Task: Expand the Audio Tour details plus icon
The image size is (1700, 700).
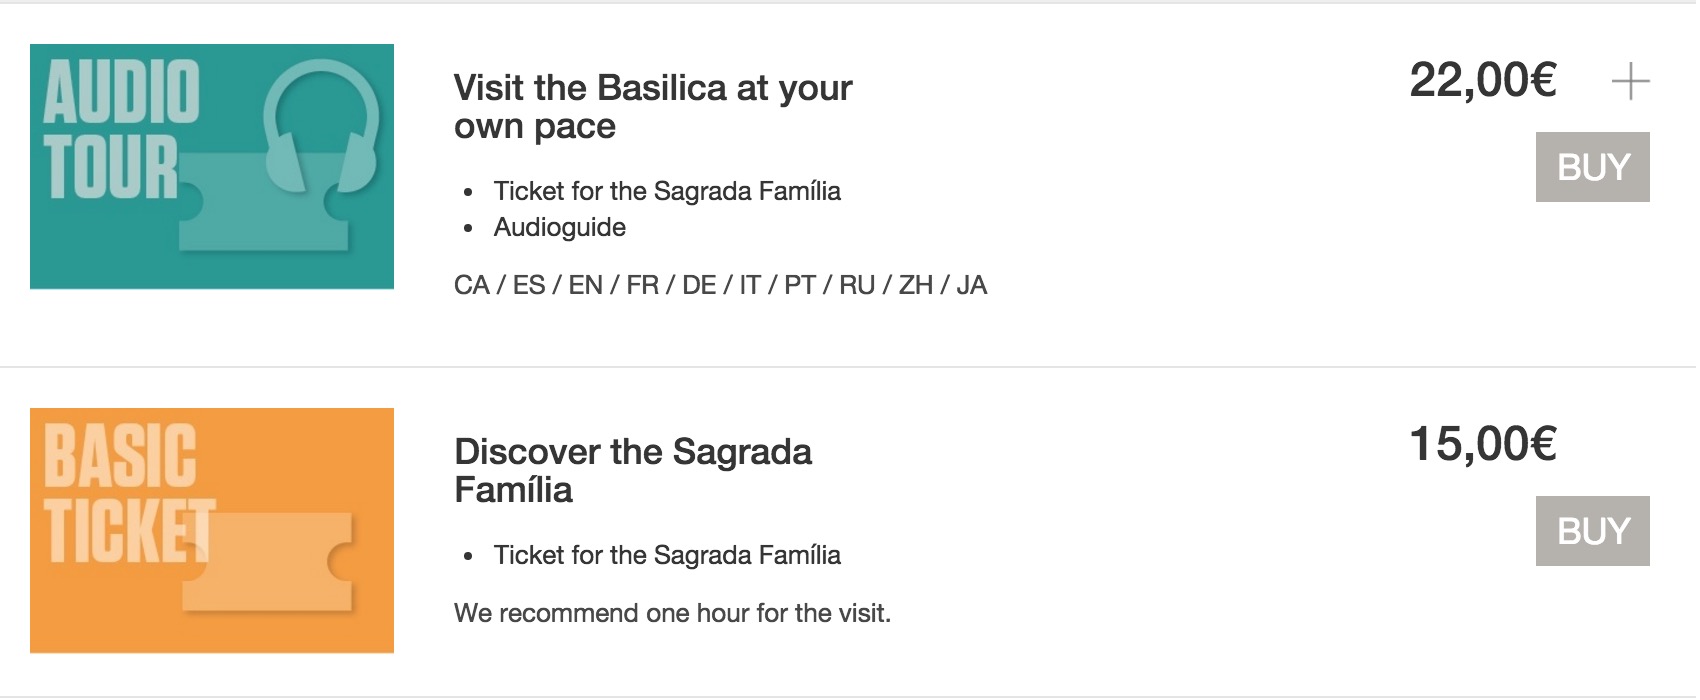Action: (x=1630, y=81)
